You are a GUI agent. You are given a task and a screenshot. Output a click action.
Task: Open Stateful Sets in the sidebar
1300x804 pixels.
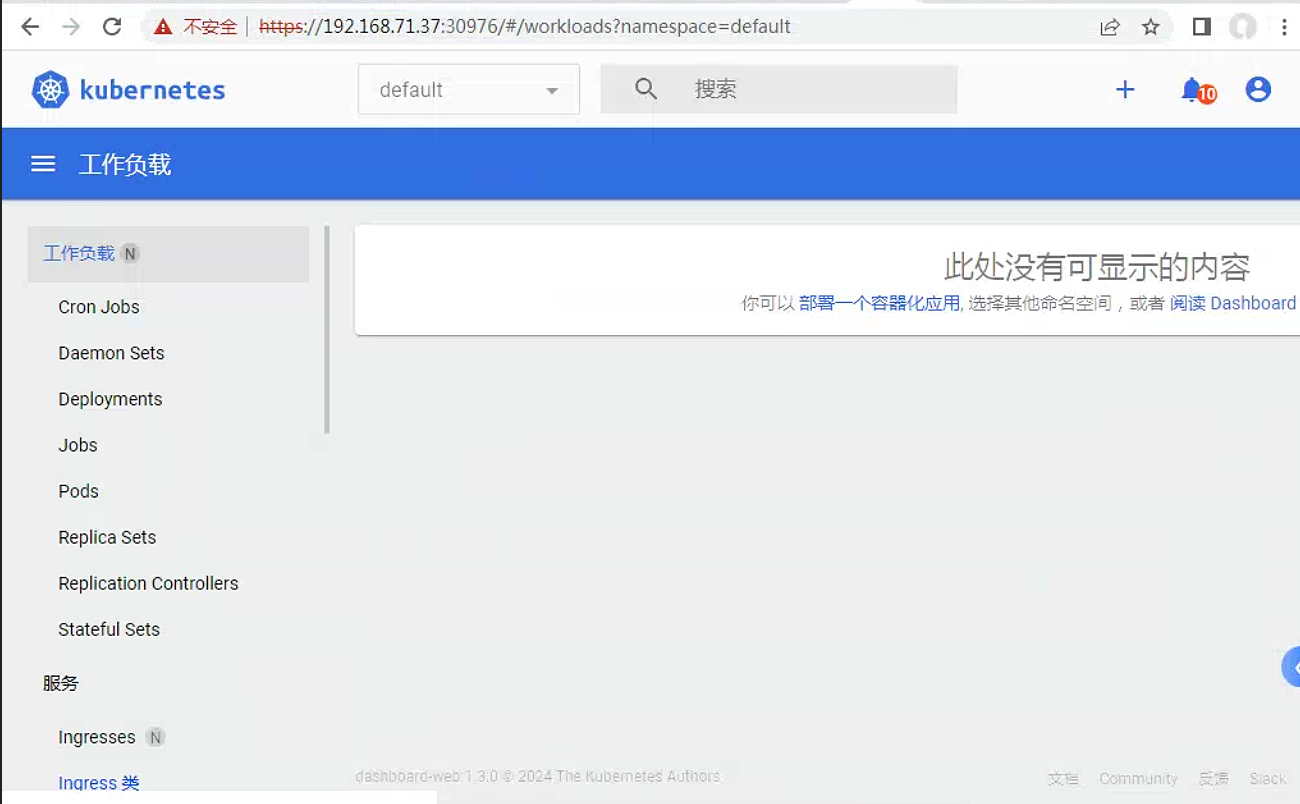[x=109, y=629]
